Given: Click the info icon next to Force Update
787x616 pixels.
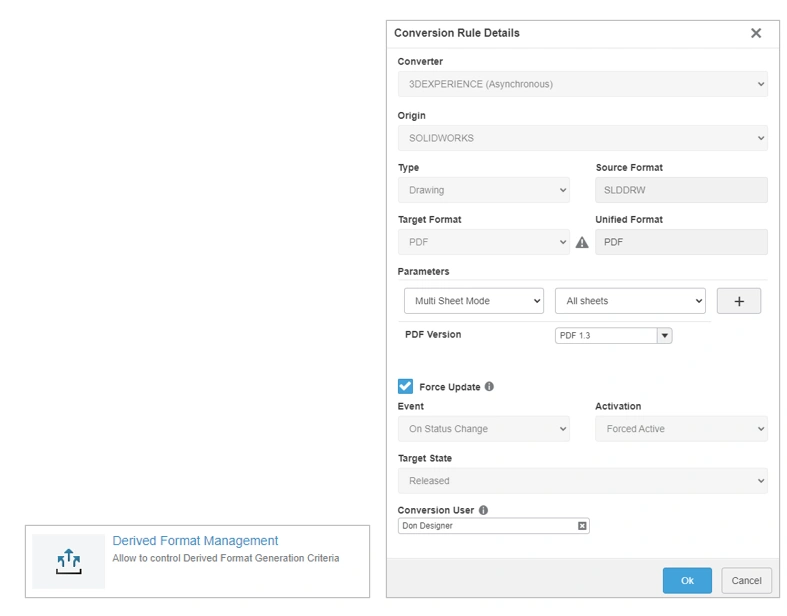Looking at the screenshot, I should [489, 387].
